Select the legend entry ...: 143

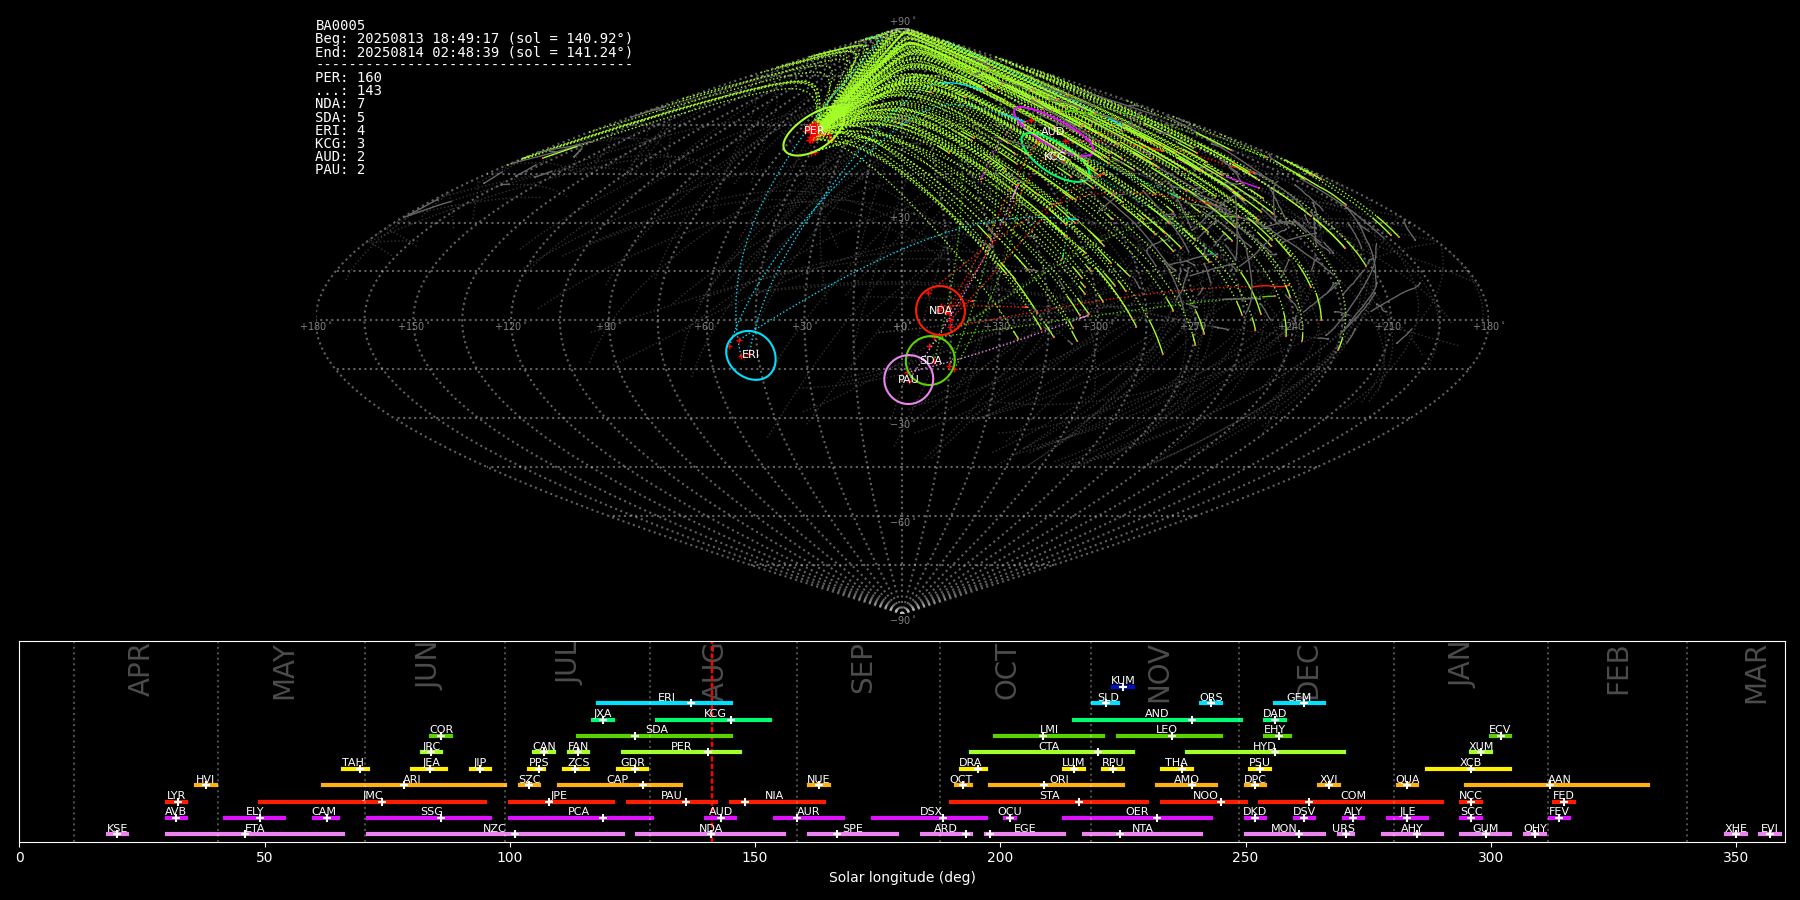click(x=348, y=91)
